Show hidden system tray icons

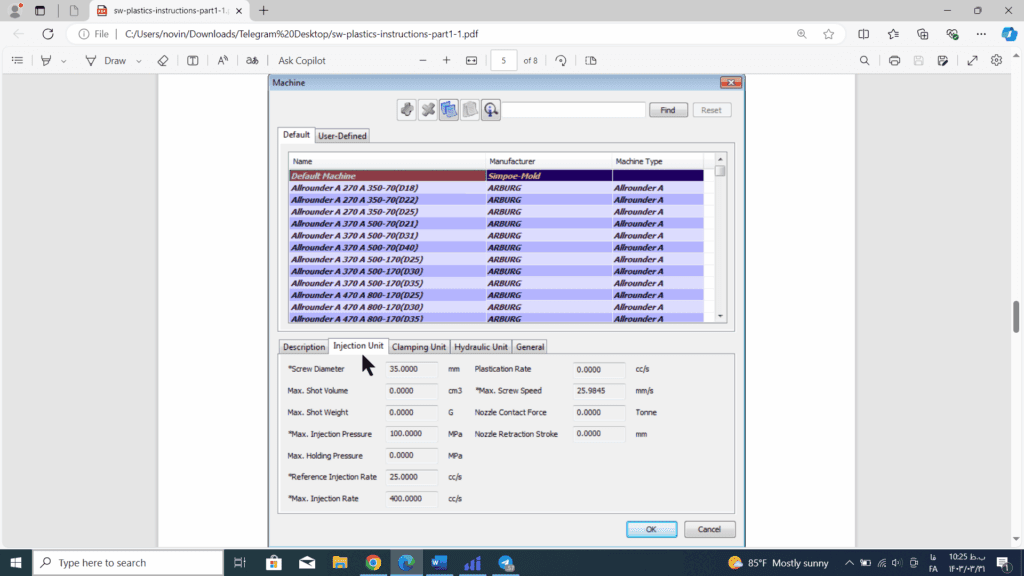[x=849, y=563]
